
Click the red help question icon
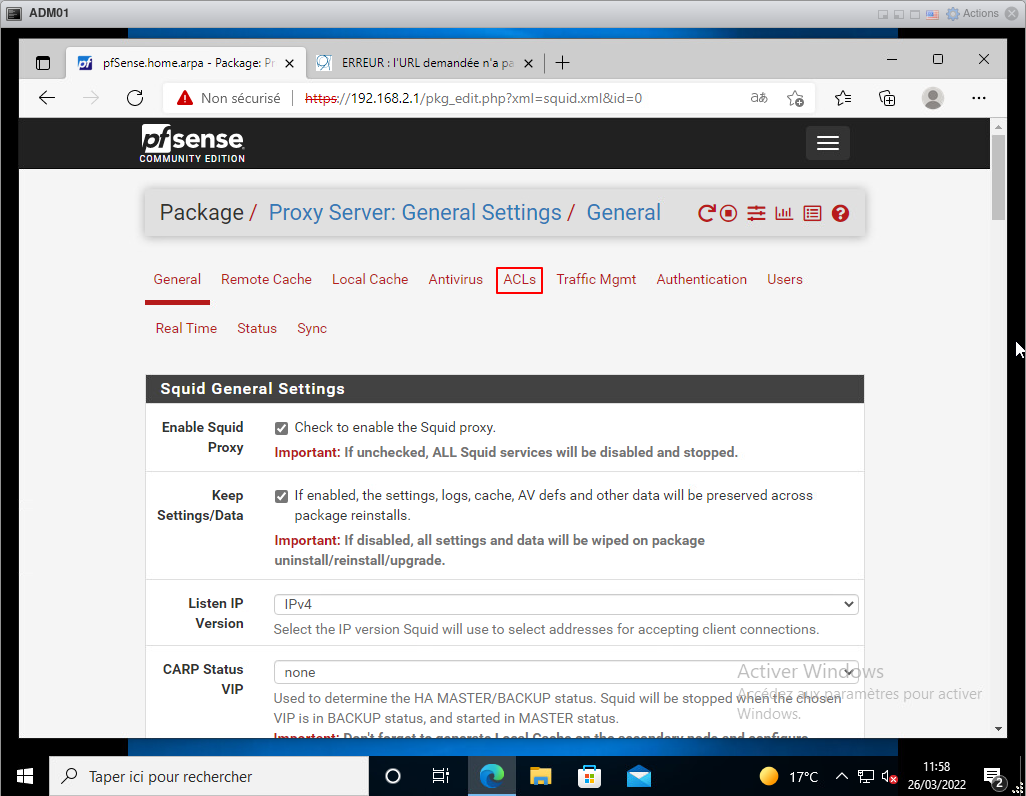[840, 213]
